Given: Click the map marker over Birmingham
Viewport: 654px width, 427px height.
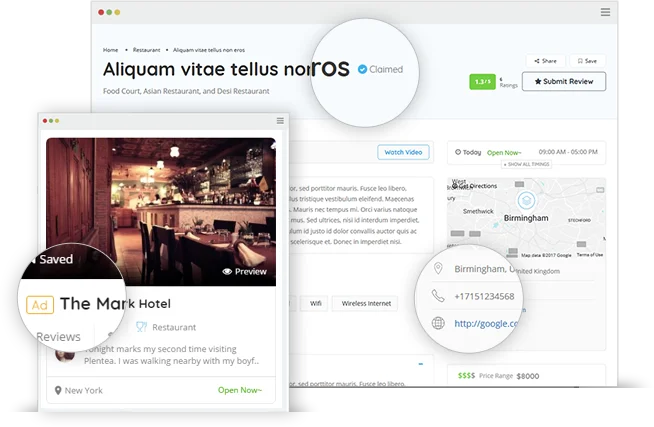Looking at the screenshot, I should pos(526,201).
